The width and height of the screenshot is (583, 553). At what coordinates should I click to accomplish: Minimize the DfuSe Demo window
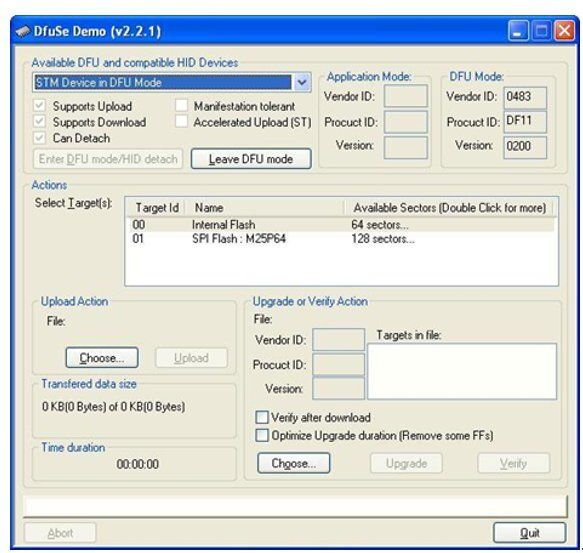pos(518,30)
